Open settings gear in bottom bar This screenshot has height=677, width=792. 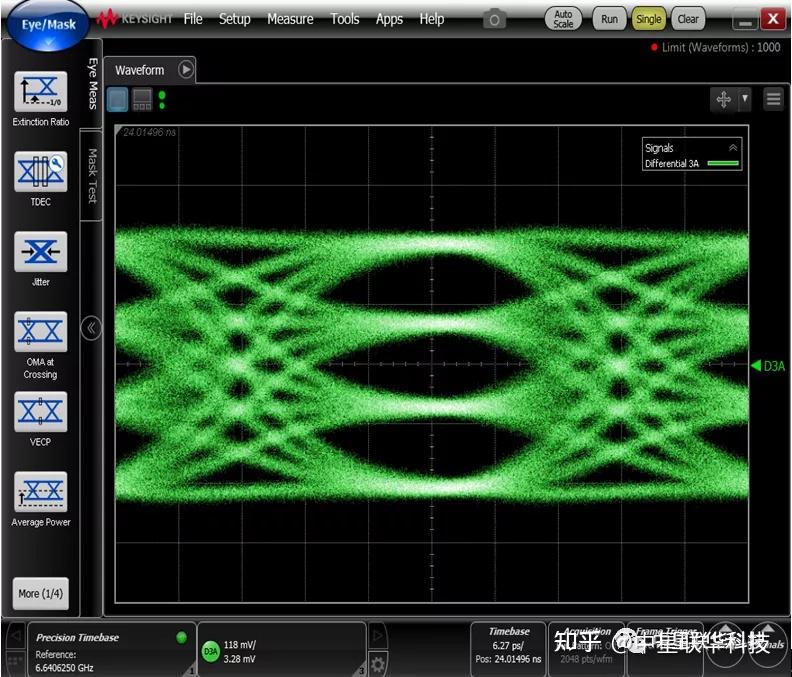[378, 663]
